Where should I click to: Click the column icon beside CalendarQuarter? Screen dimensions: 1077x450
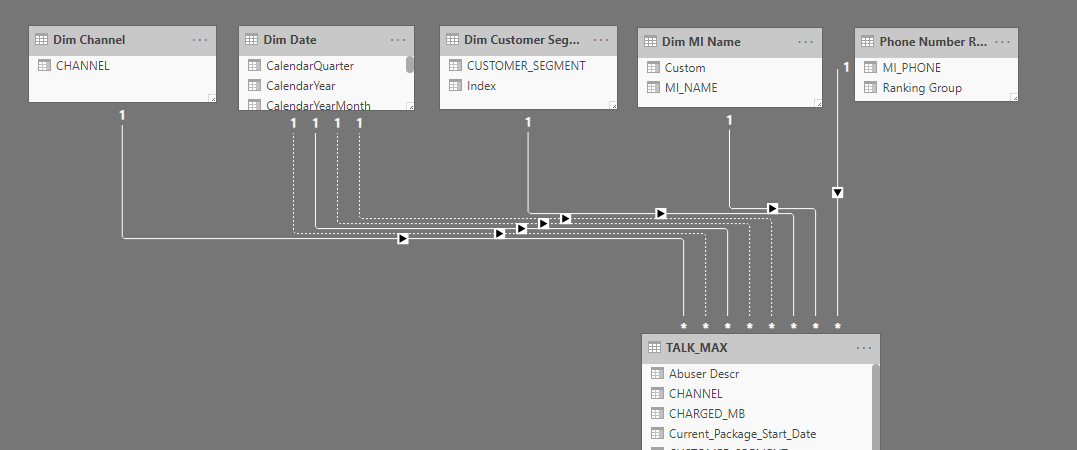point(254,66)
